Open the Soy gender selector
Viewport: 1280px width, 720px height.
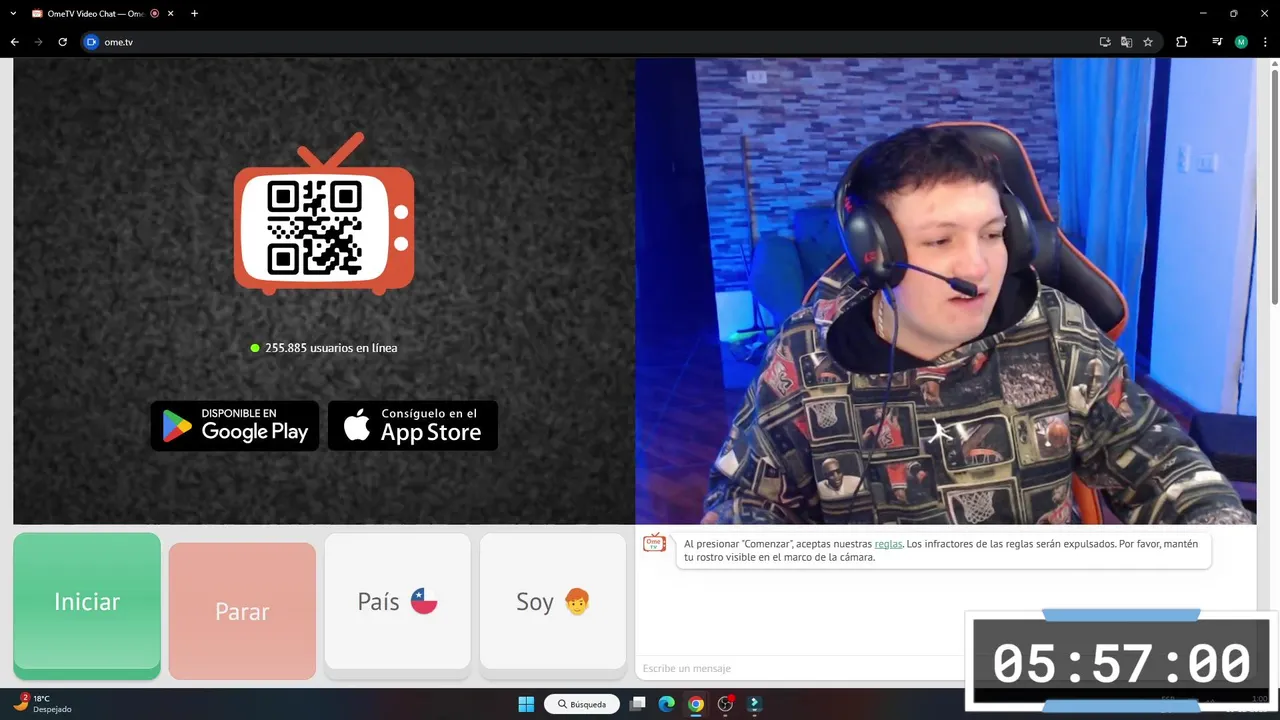click(553, 601)
